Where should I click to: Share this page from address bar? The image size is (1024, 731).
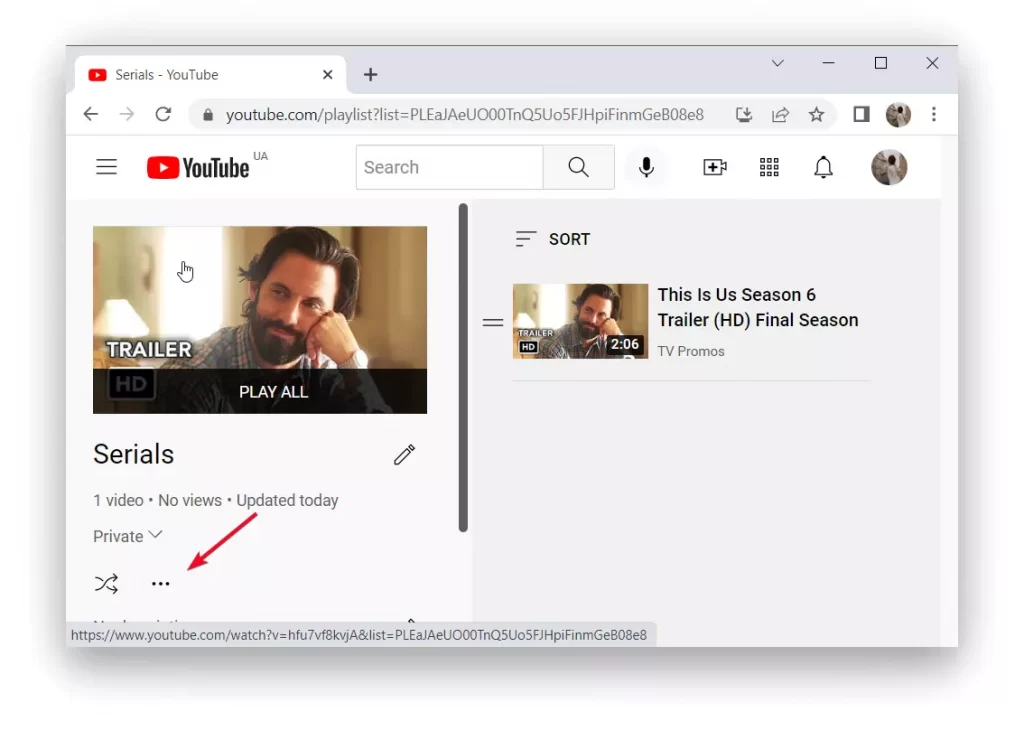pos(780,115)
